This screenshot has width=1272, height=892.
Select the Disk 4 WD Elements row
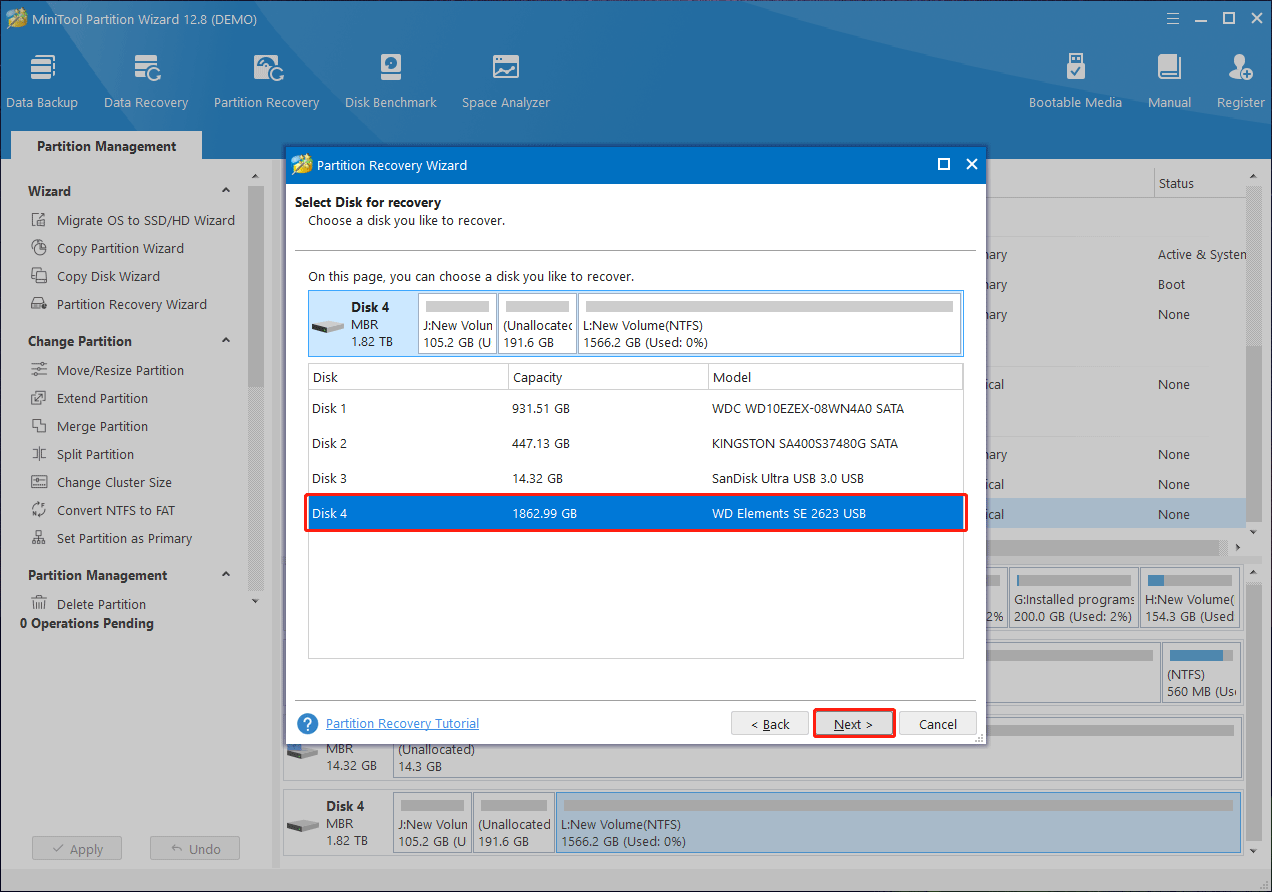tap(635, 513)
